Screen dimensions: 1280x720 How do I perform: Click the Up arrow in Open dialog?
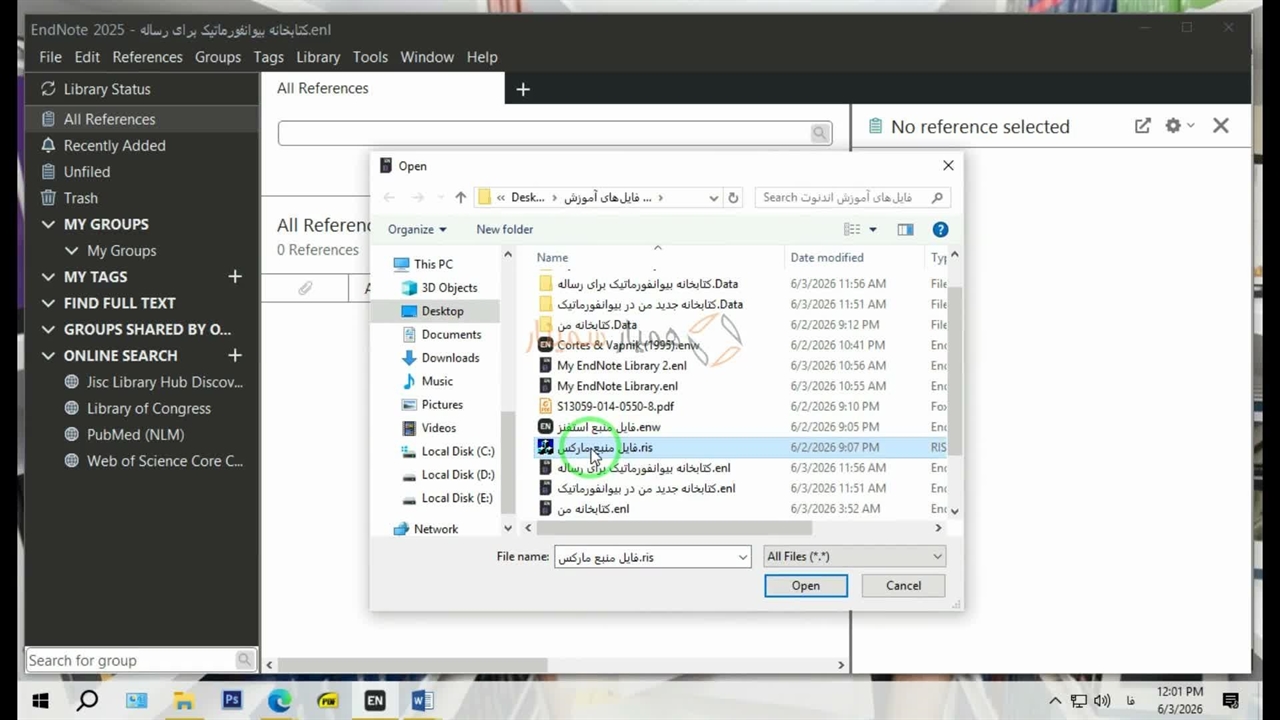[x=460, y=198]
